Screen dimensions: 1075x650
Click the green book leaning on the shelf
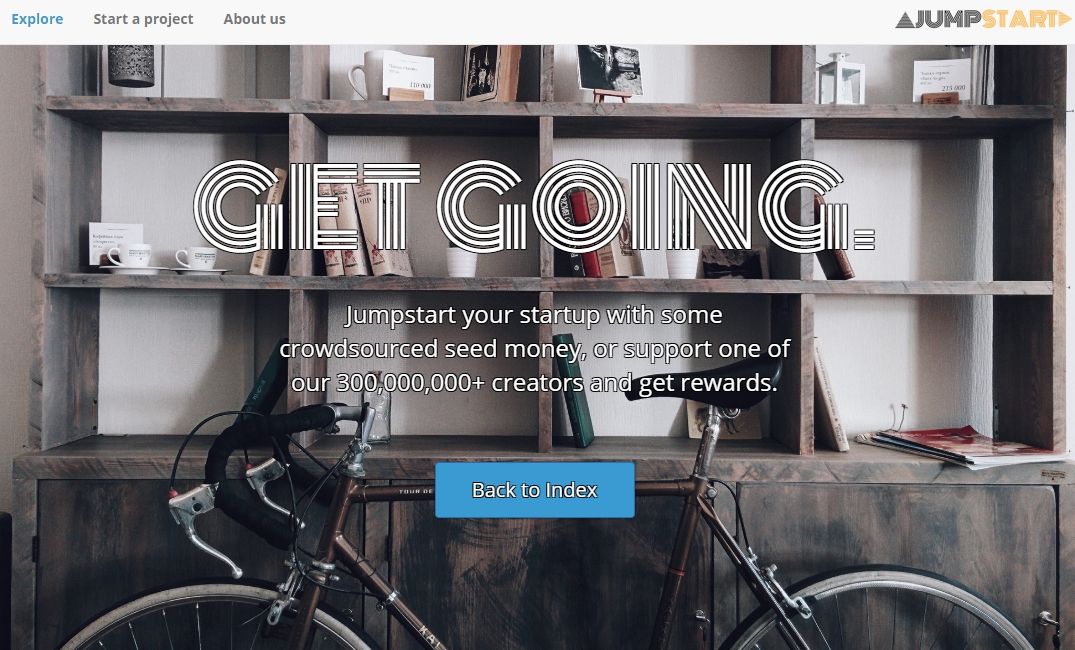(575, 389)
